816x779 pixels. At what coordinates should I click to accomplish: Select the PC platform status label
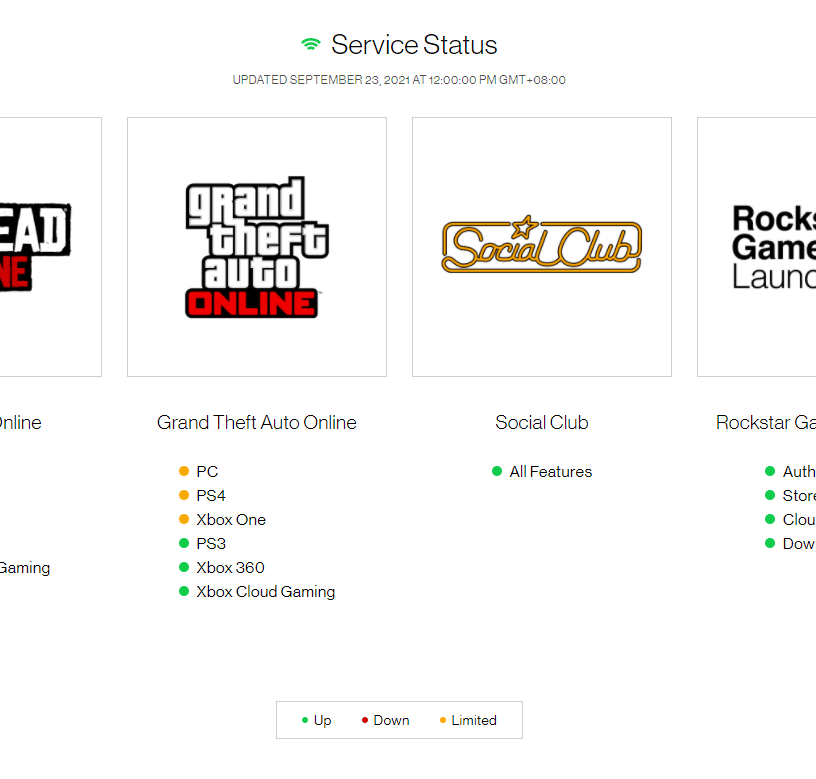coord(207,471)
